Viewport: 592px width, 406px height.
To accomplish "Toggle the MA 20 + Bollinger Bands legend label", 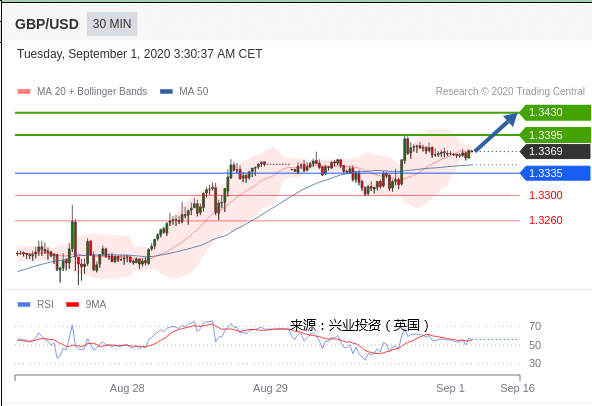I will pos(92,91).
